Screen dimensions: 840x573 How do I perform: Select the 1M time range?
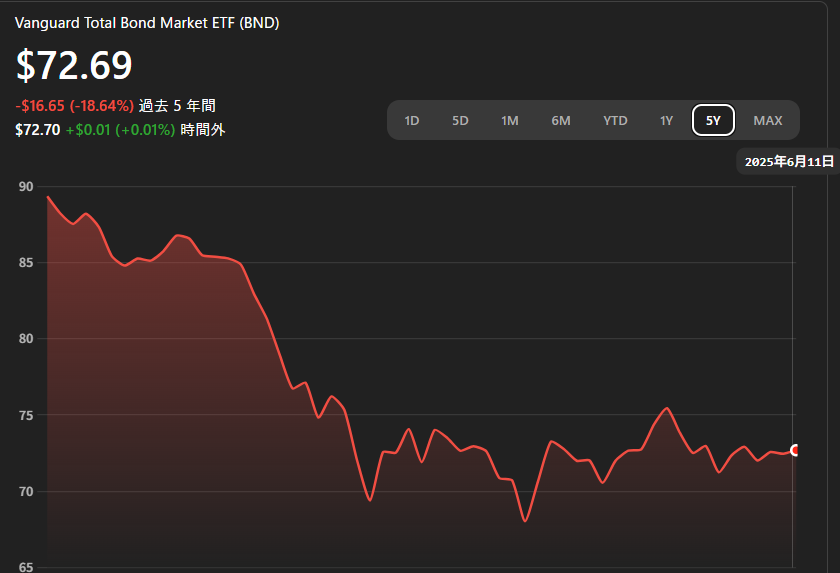(x=509, y=120)
